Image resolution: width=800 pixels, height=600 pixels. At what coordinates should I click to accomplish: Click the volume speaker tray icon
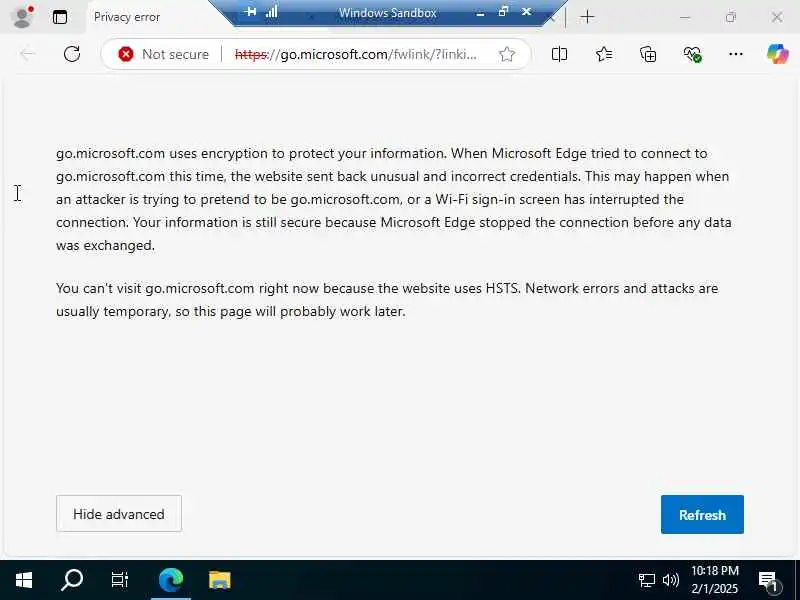click(670, 580)
